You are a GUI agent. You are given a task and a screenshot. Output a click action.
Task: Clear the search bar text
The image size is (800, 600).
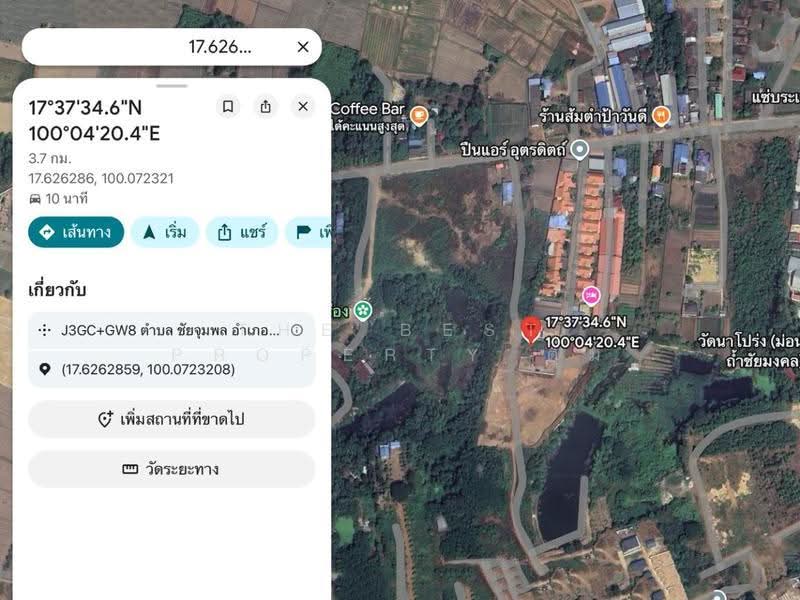[303, 47]
